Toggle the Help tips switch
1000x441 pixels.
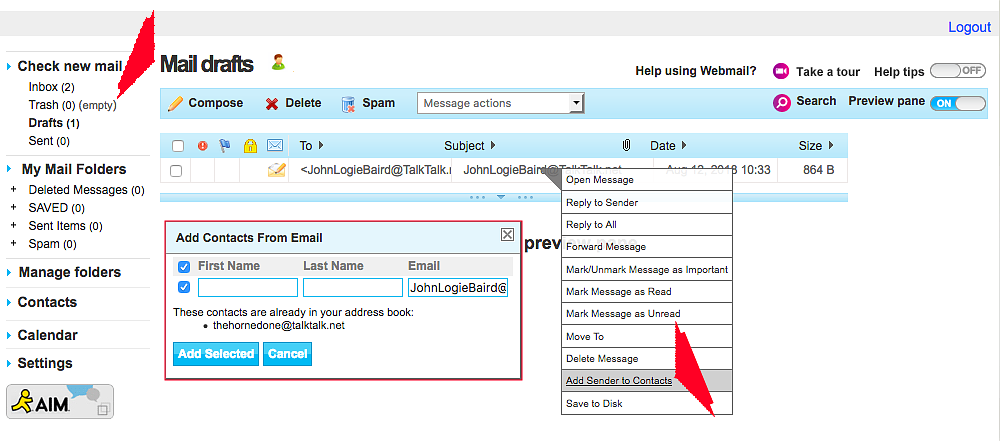957,71
